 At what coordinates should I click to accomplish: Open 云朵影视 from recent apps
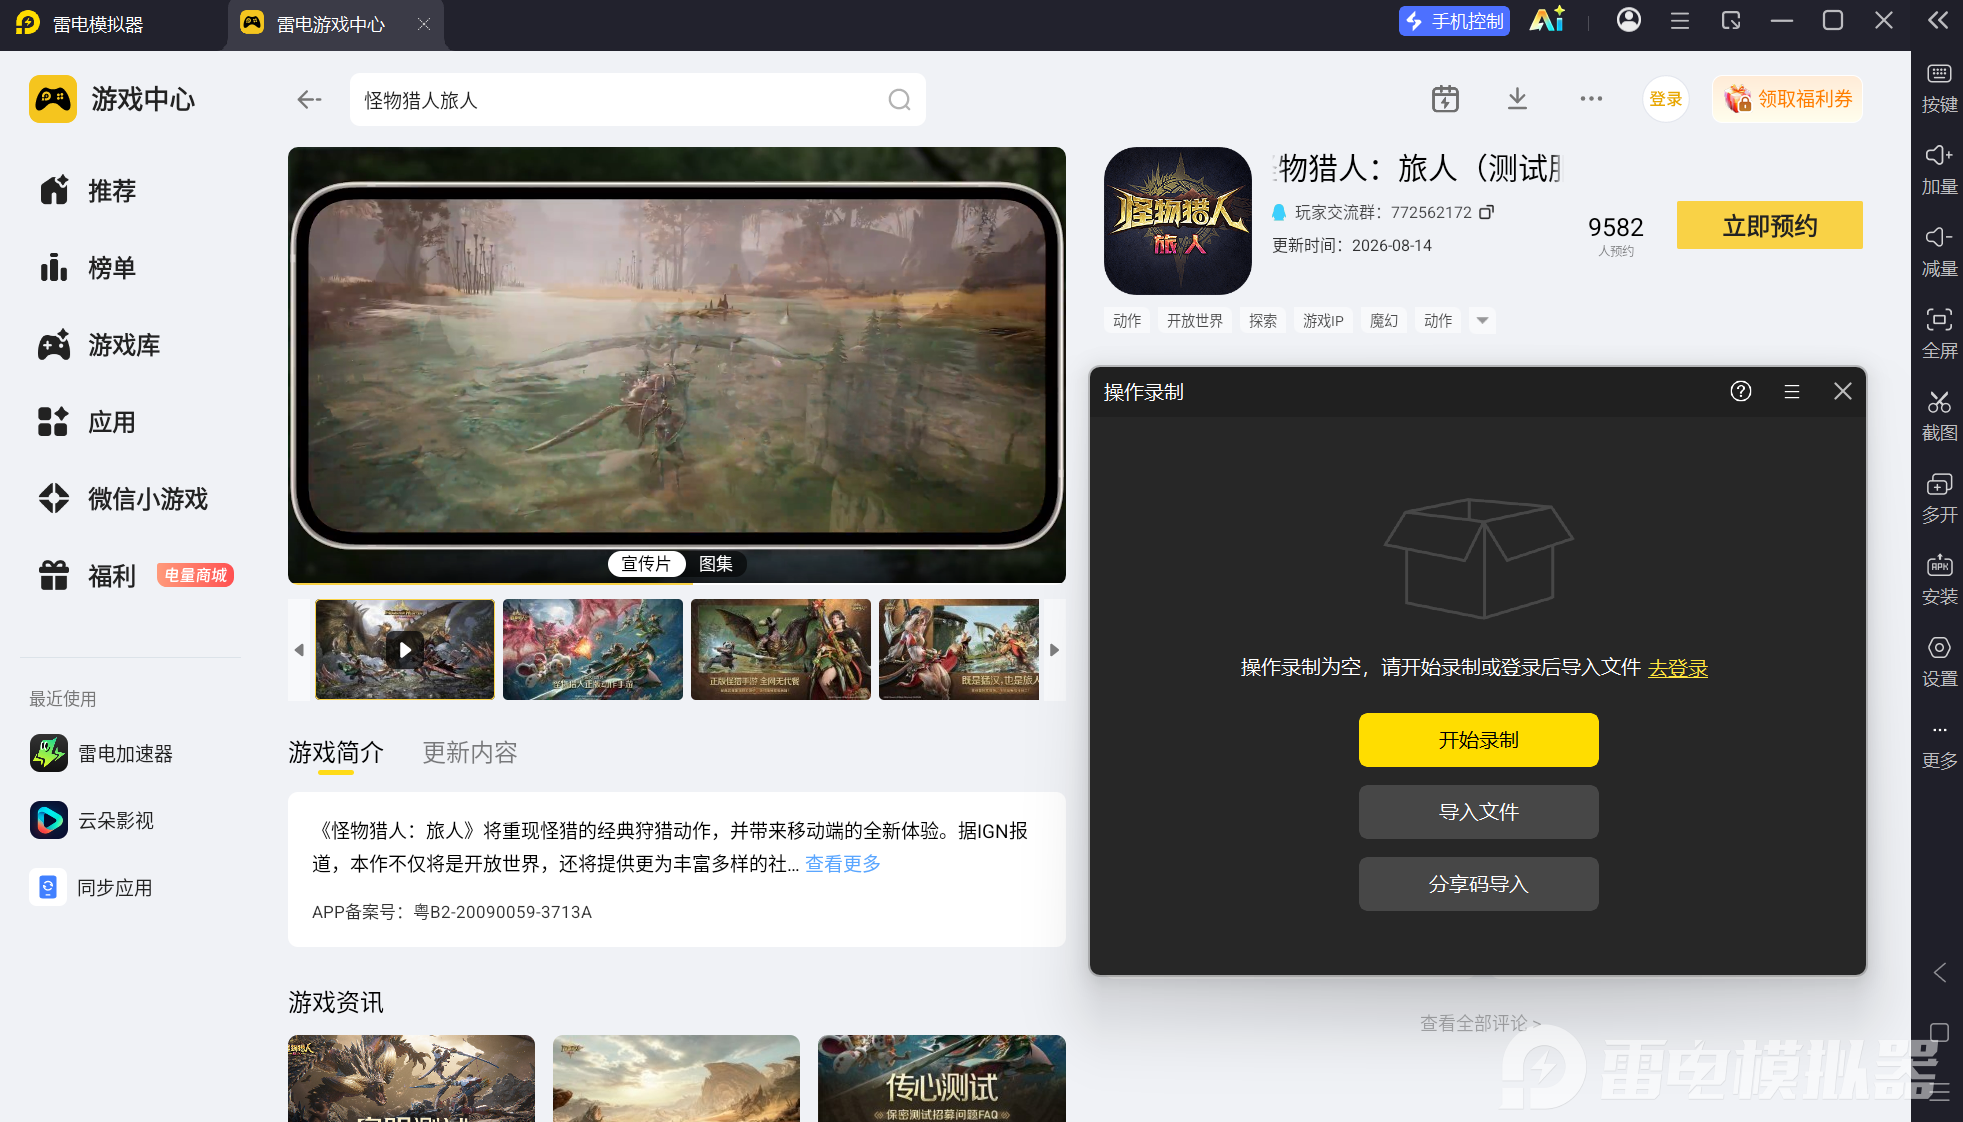tap(91, 820)
